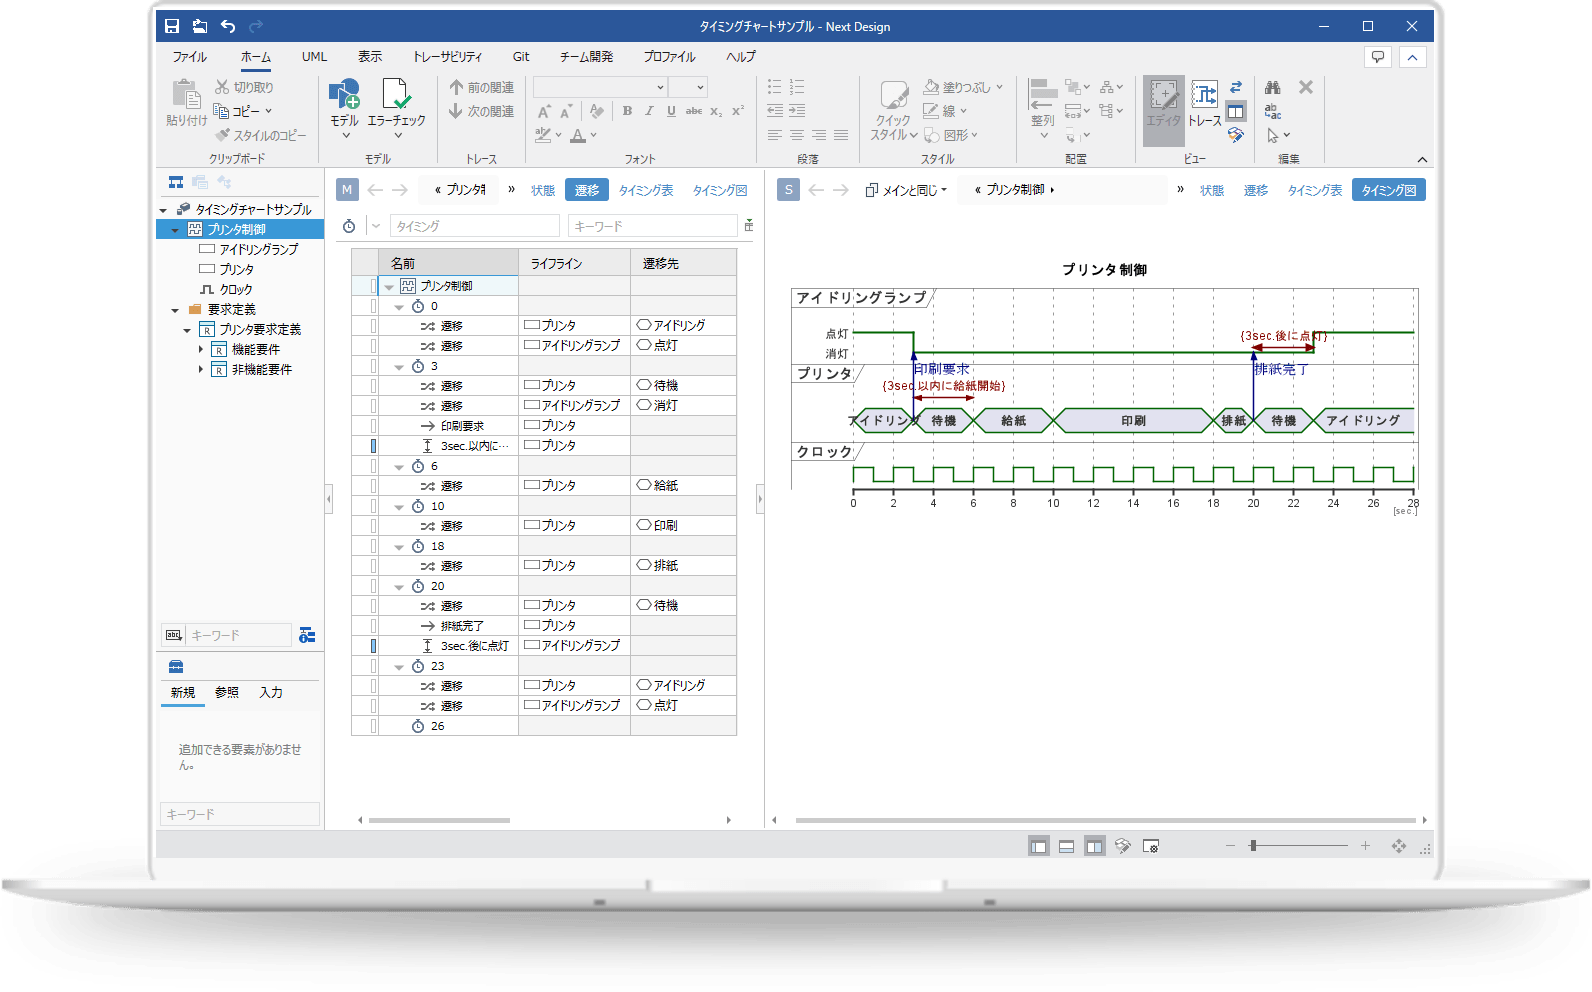The width and height of the screenshot is (1592, 992).
Task: Click the undo arrow in title bar
Action: tap(228, 27)
